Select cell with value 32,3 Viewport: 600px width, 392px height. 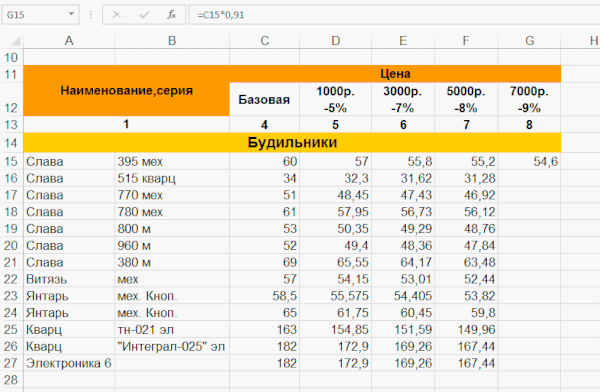point(336,178)
